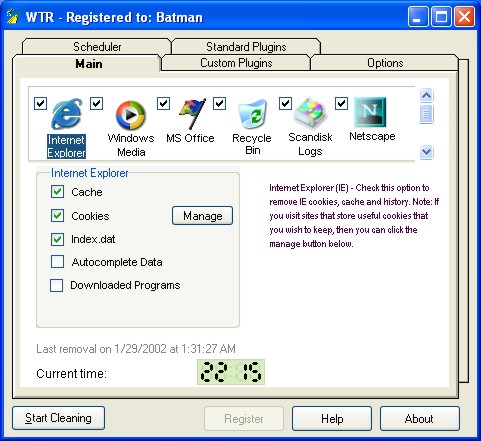This screenshot has width=481, height=441.
Task: Click the Start Cleaning button
Action: tap(58, 418)
